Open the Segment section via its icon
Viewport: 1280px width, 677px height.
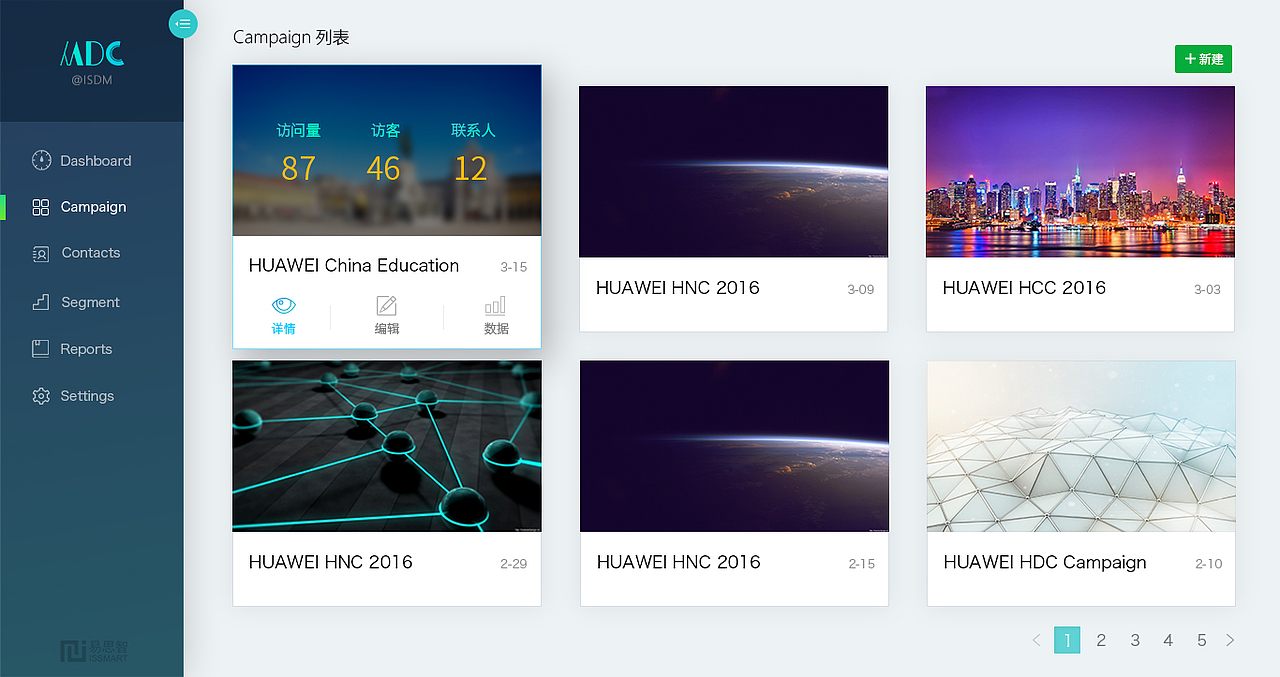pos(40,301)
